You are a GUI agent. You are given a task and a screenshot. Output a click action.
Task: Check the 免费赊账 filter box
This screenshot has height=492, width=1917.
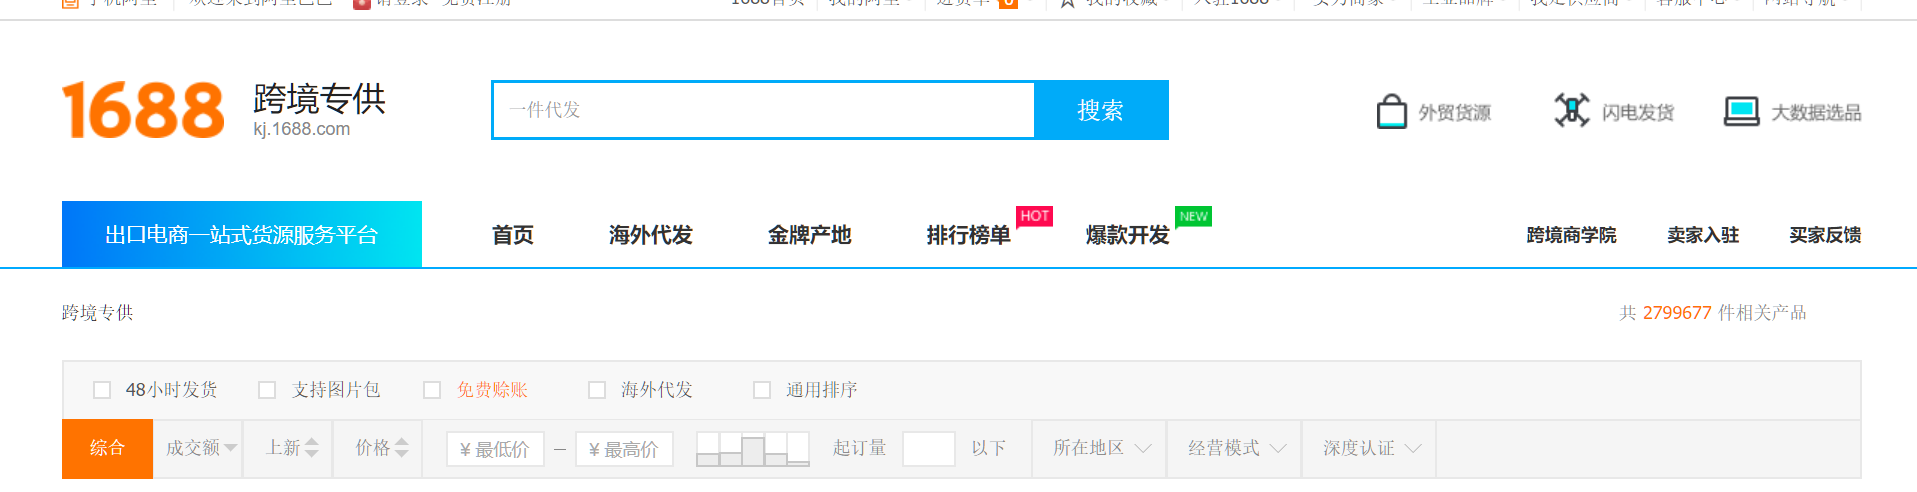coord(432,390)
